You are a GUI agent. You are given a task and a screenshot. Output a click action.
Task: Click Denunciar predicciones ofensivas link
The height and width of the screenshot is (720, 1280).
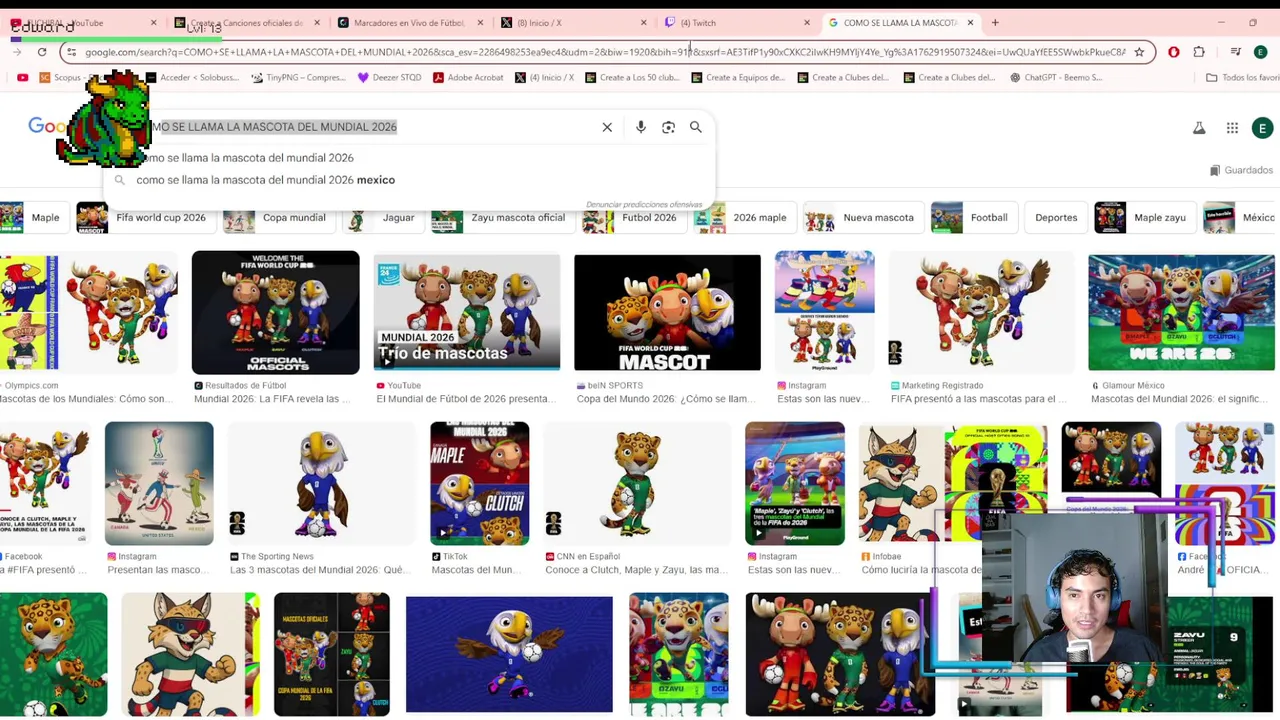(644, 204)
